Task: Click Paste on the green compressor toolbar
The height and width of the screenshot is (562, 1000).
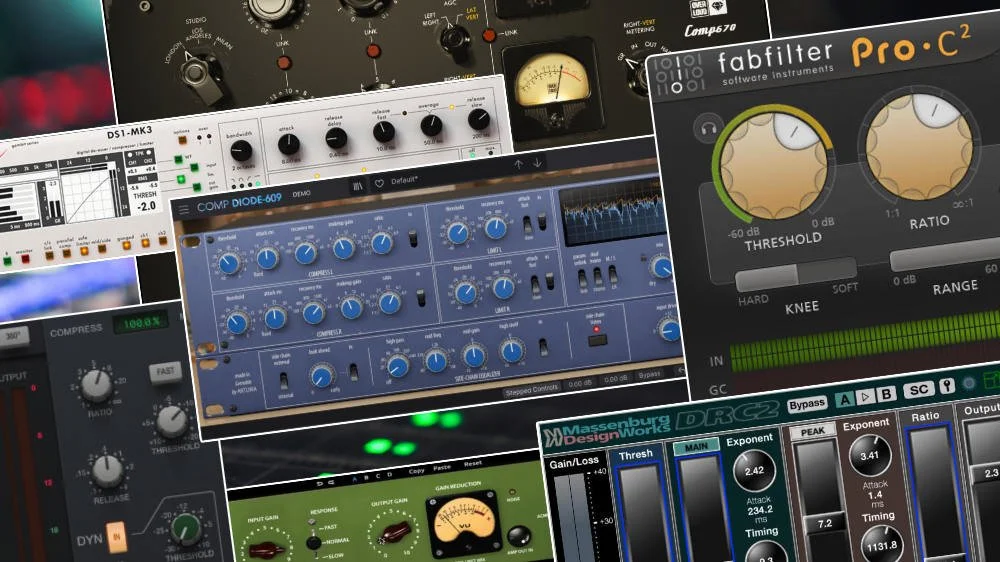Action: pos(442,468)
